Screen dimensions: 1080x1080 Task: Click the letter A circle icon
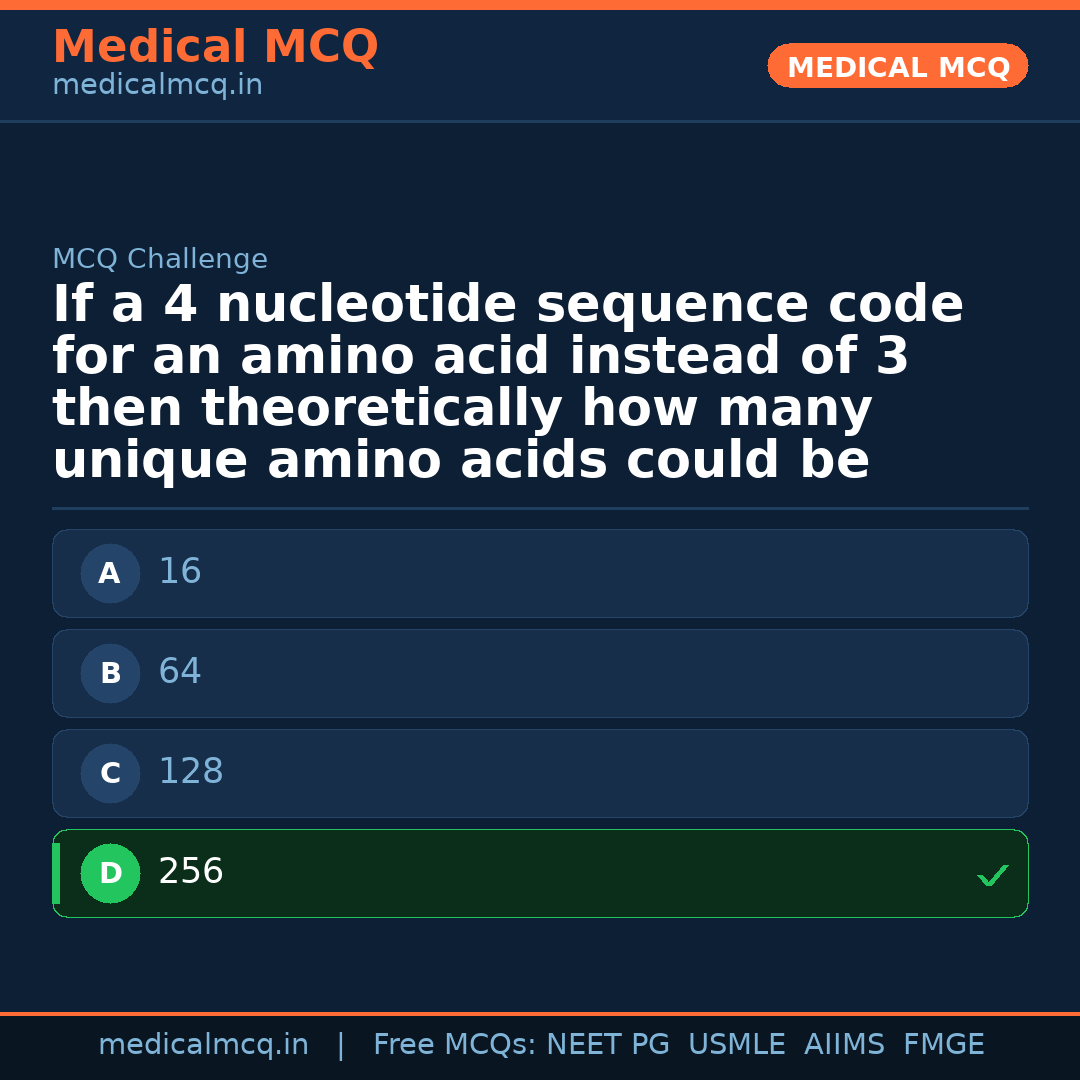coord(110,574)
